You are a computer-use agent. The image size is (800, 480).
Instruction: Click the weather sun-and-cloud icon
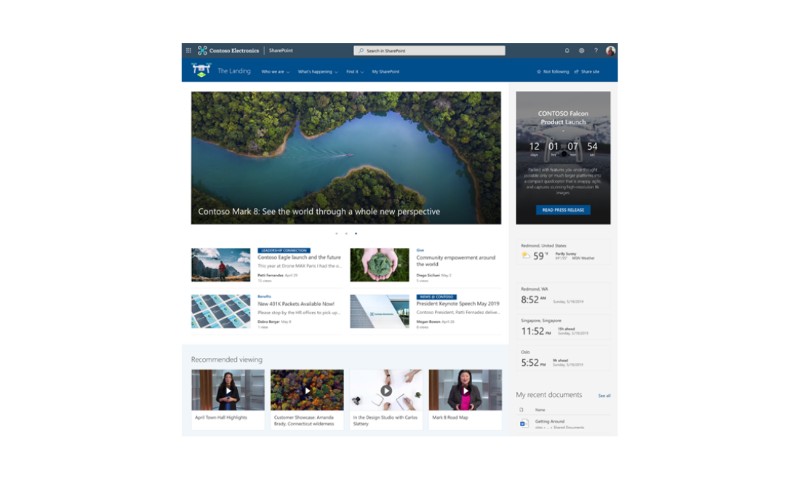tap(526, 256)
